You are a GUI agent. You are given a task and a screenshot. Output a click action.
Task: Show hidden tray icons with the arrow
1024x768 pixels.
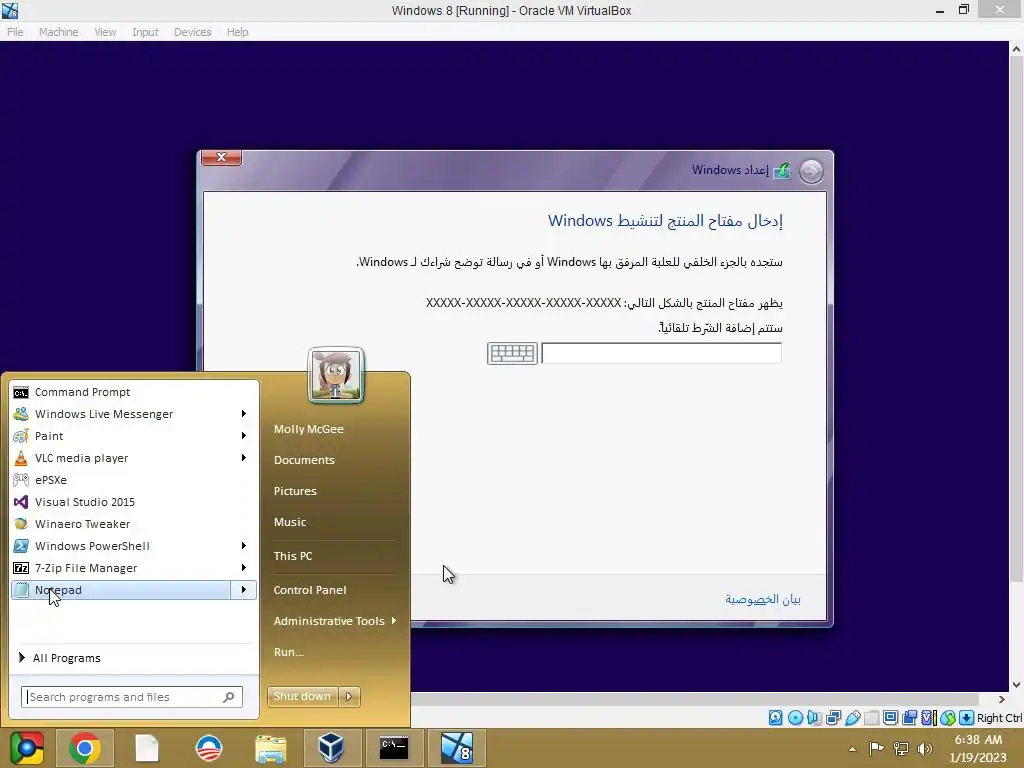[852, 749]
